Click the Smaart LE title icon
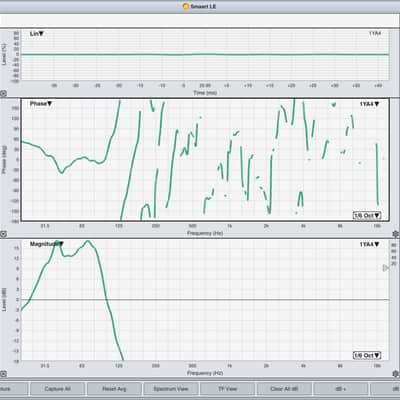 point(186,6)
